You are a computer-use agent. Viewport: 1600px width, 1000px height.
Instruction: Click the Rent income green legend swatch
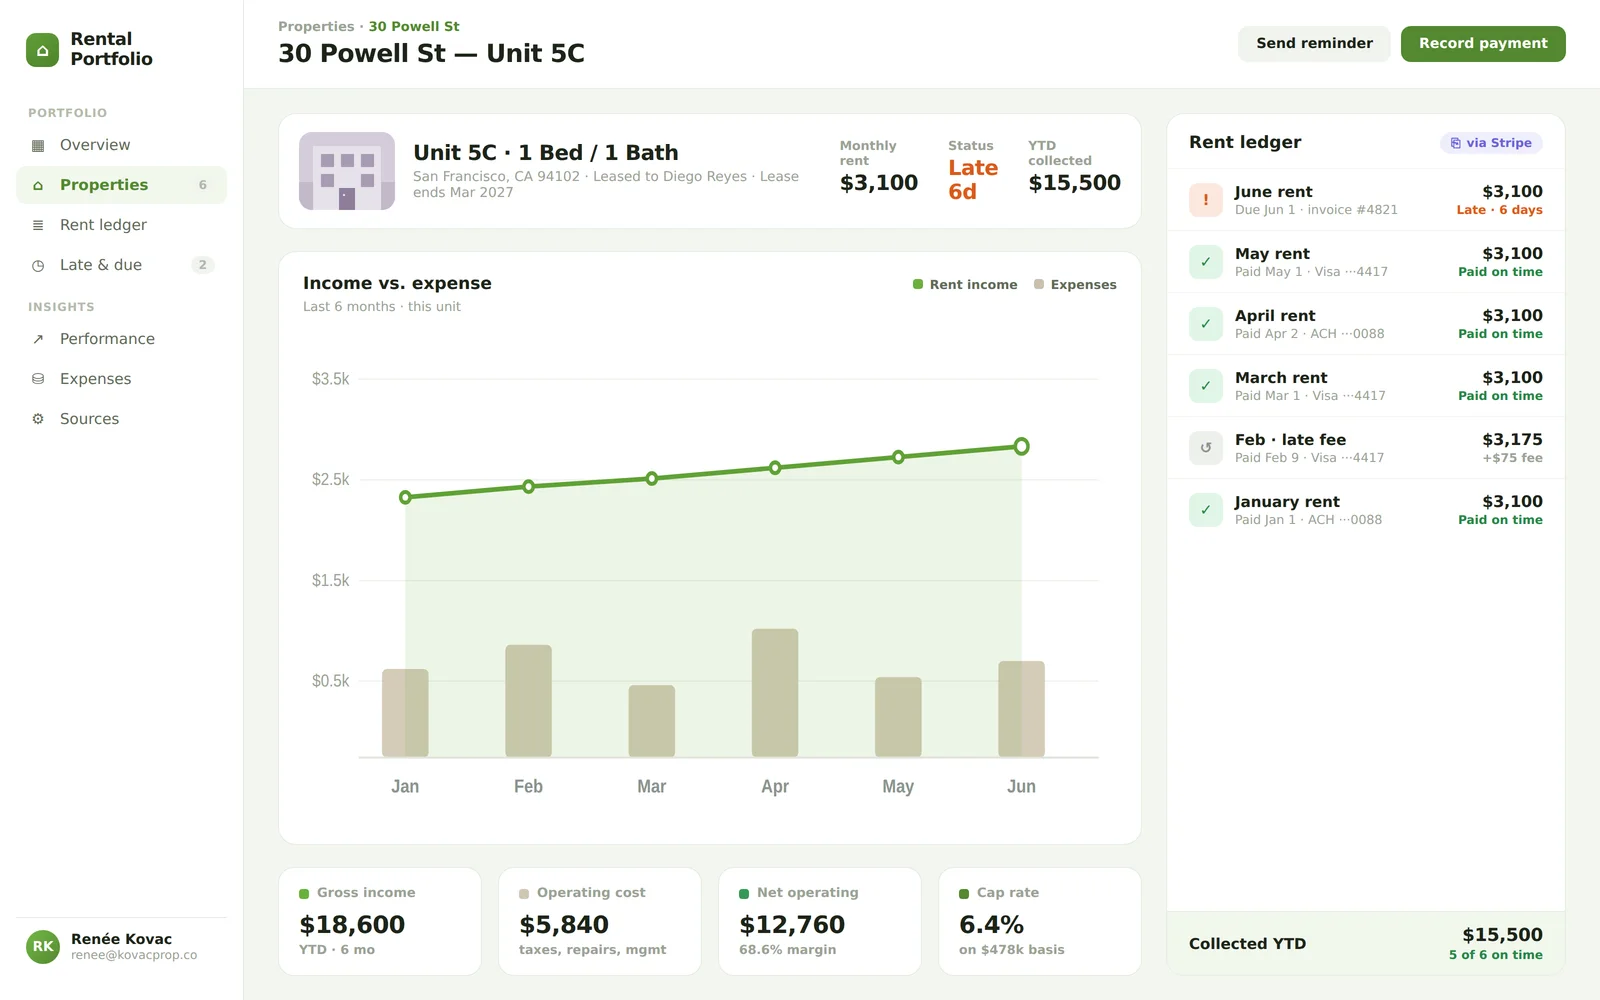tap(918, 285)
